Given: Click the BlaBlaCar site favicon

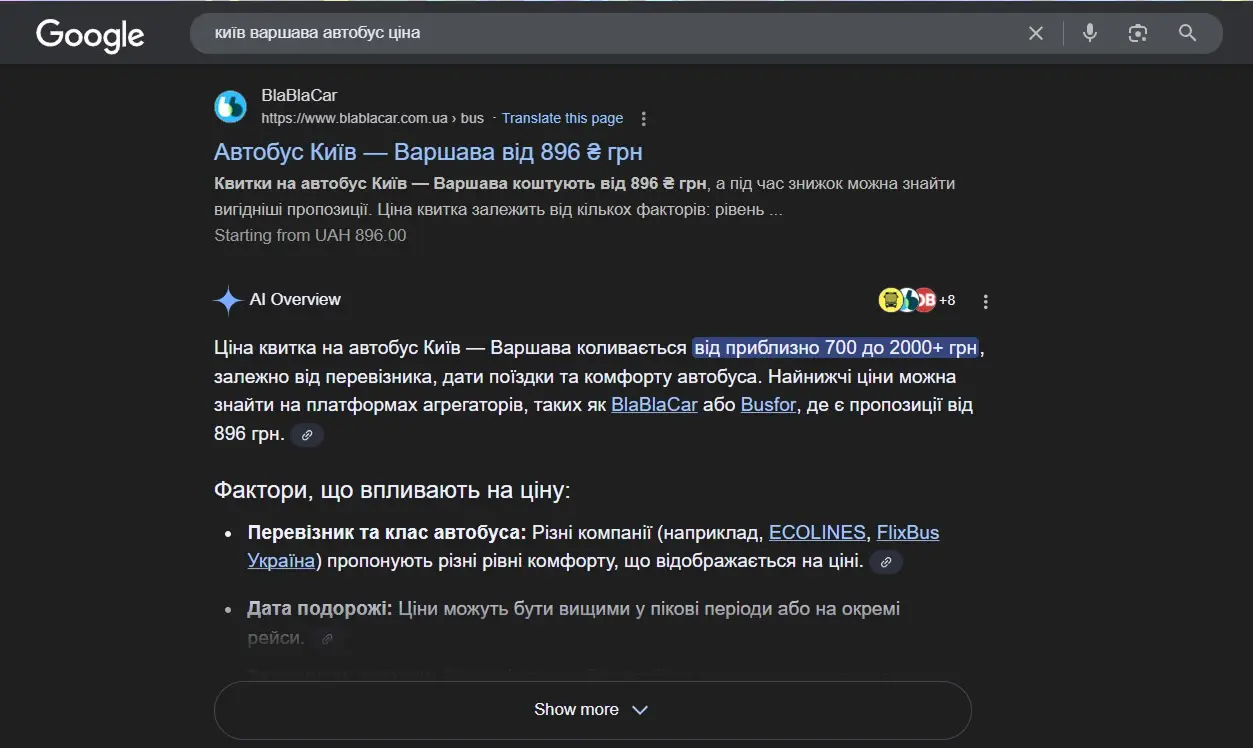Looking at the screenshot, I should [x=231, y=106].
